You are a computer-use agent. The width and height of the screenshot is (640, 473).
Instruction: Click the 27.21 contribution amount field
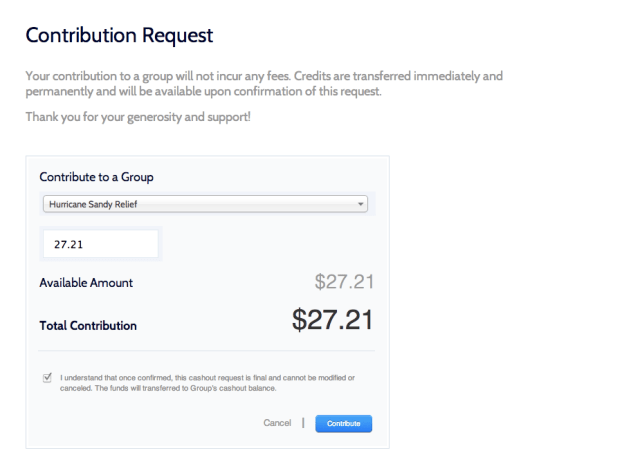pos(100,243)
